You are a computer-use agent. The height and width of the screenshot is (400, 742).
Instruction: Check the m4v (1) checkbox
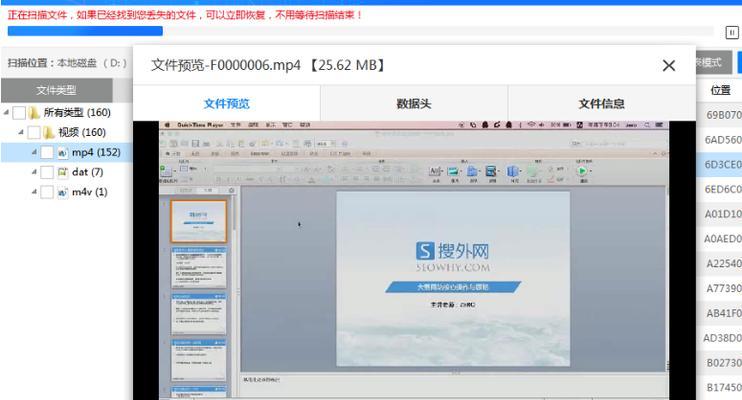pos(47,192)
